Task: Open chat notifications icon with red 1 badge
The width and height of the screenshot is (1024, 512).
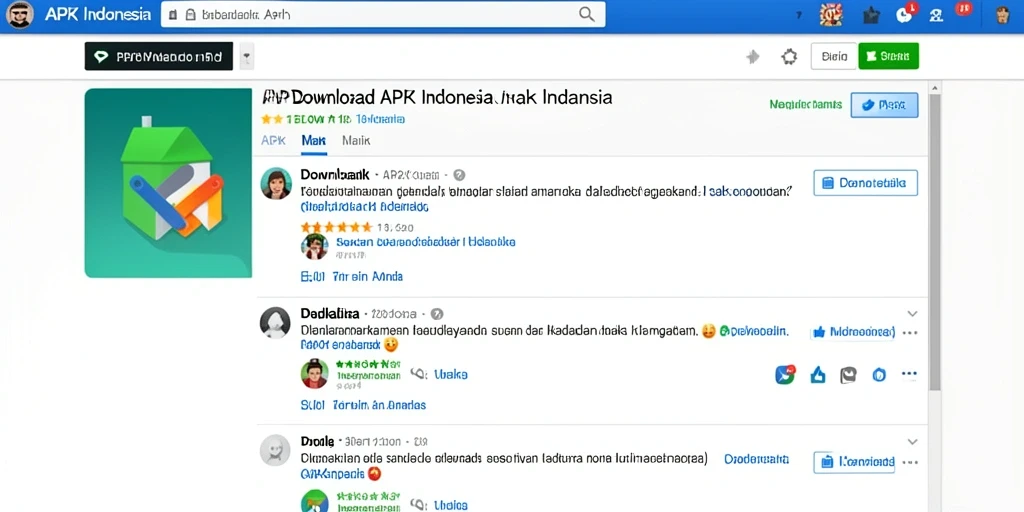Action: pyautogui.click(x=906, y=14)
